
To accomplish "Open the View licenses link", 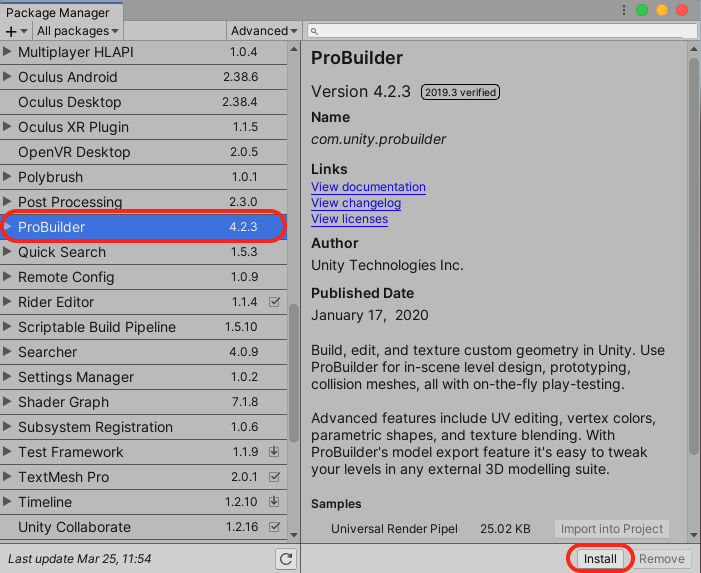I will pos(350,219).
